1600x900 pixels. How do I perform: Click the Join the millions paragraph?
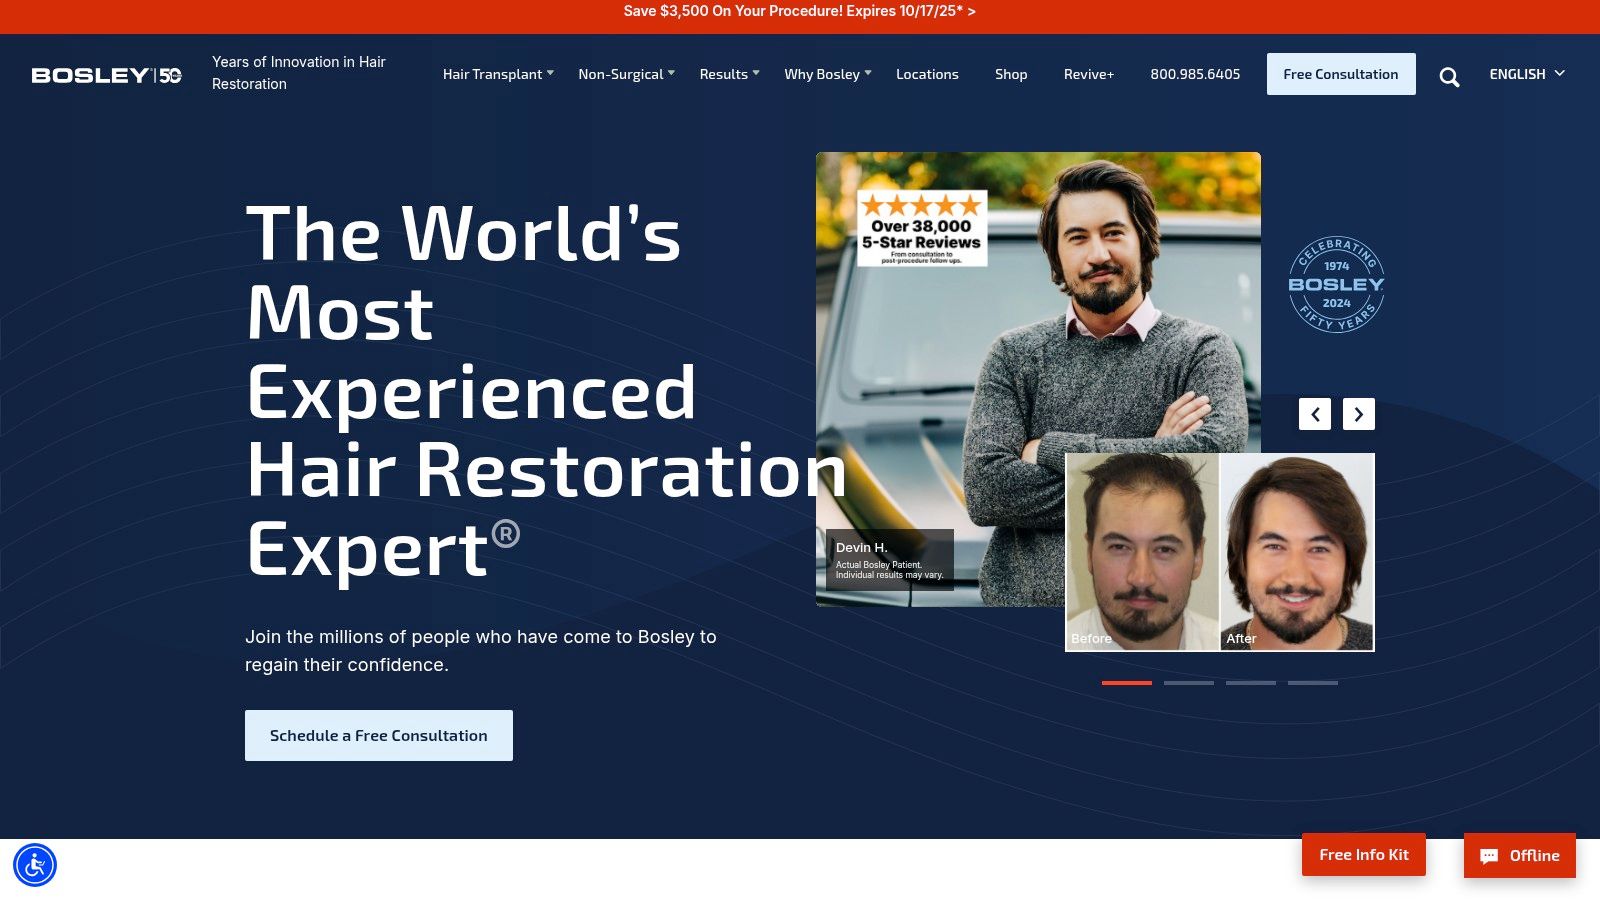(x=481, y=651)
